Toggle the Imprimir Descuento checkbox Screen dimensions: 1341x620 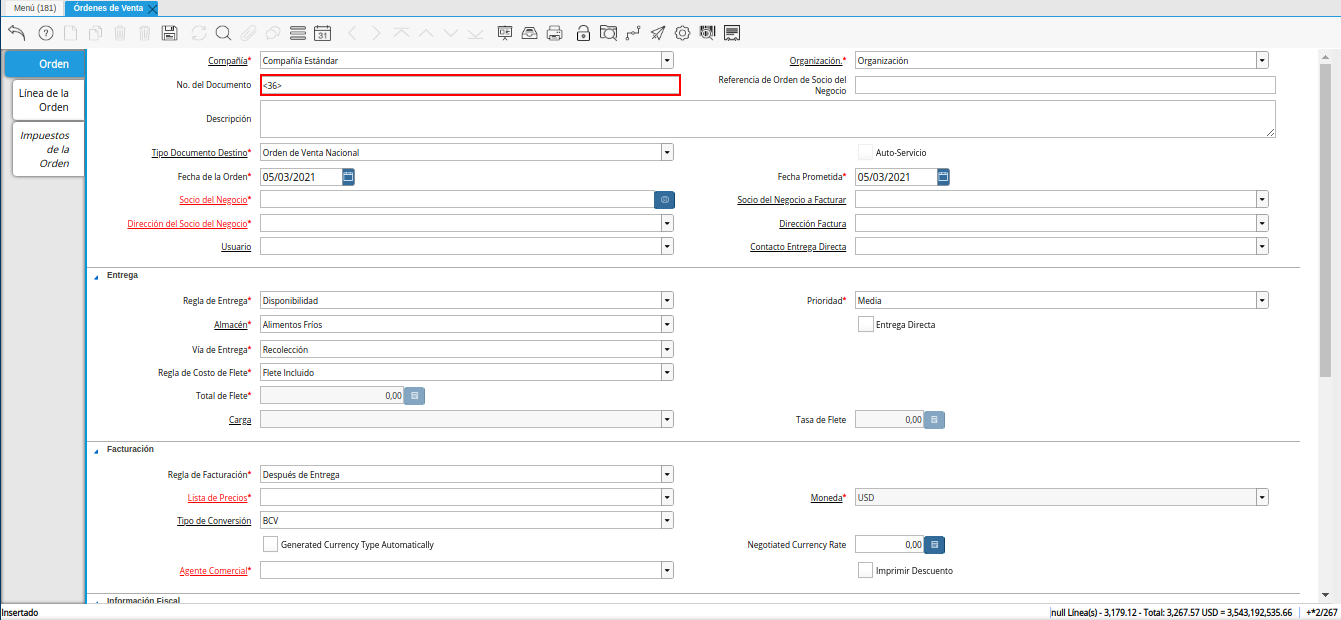[x=866, y=570]
